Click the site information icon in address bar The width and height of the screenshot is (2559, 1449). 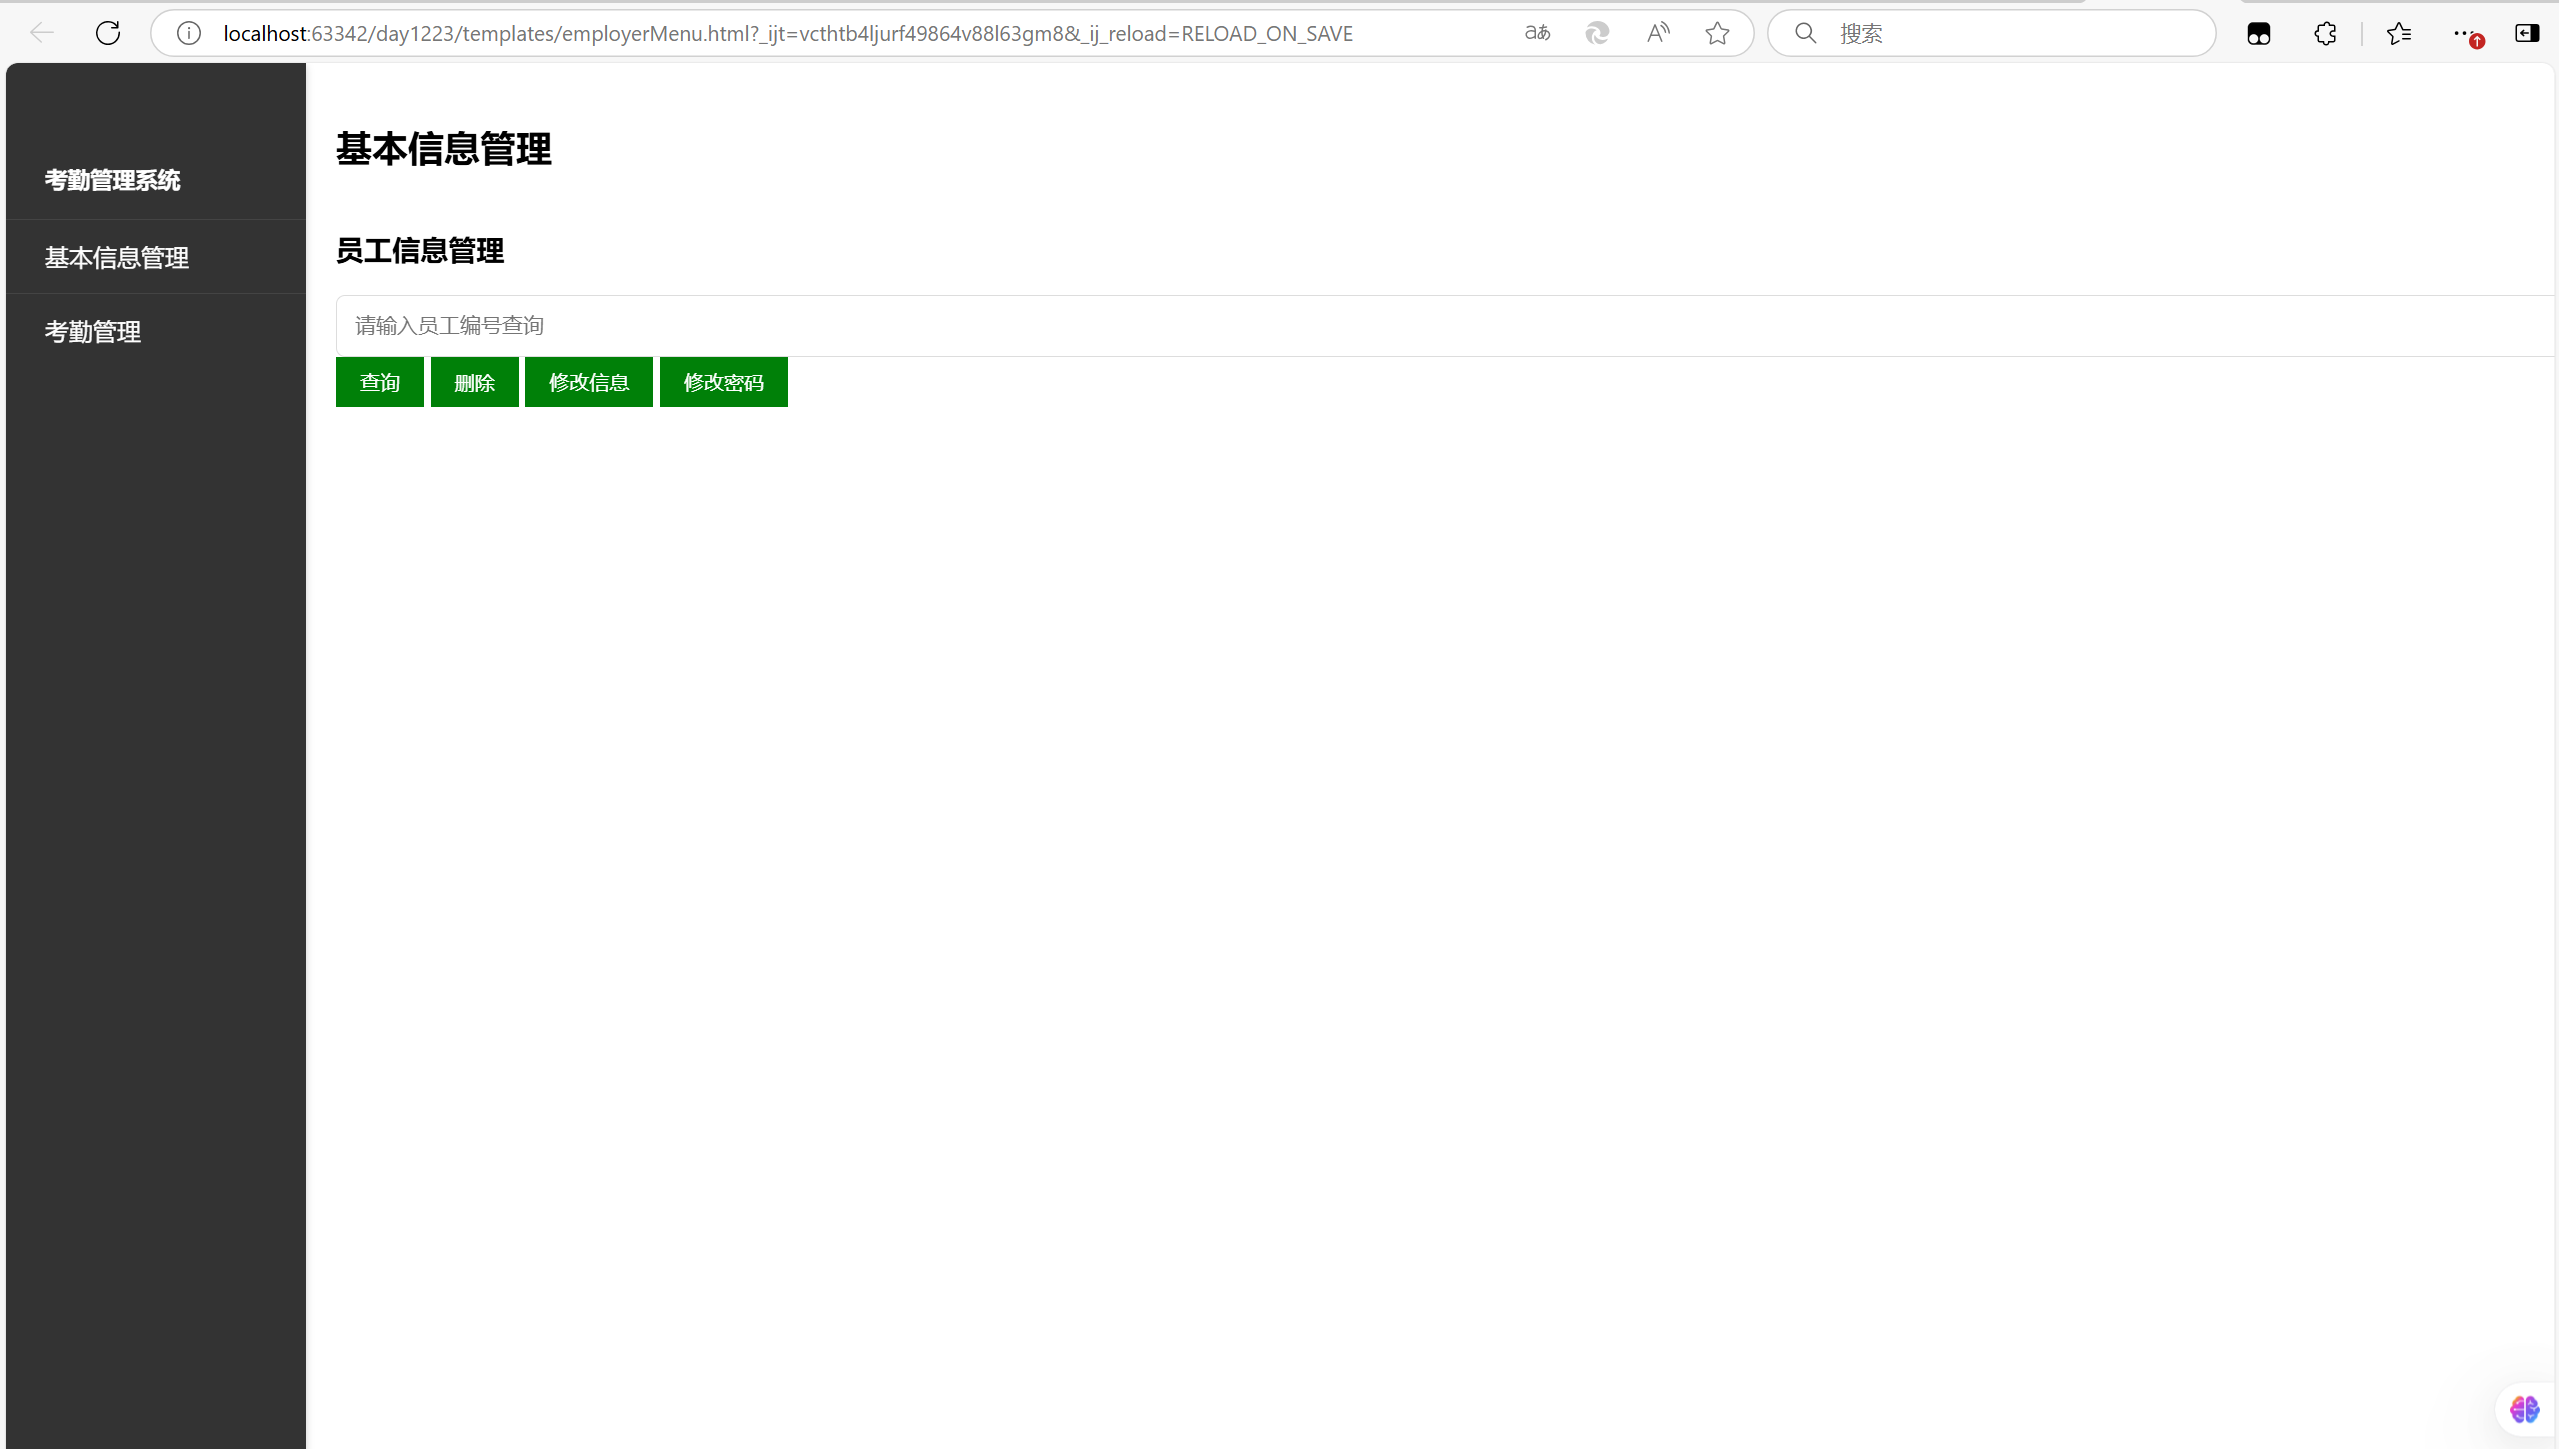pos(189,33)
